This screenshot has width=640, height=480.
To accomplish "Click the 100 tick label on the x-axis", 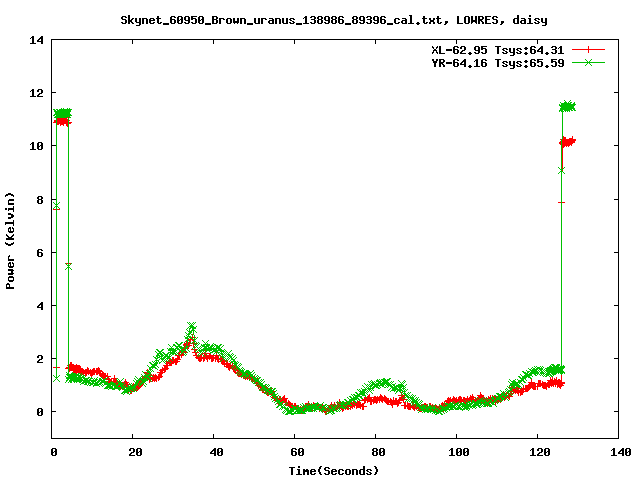I will point(457,453).
